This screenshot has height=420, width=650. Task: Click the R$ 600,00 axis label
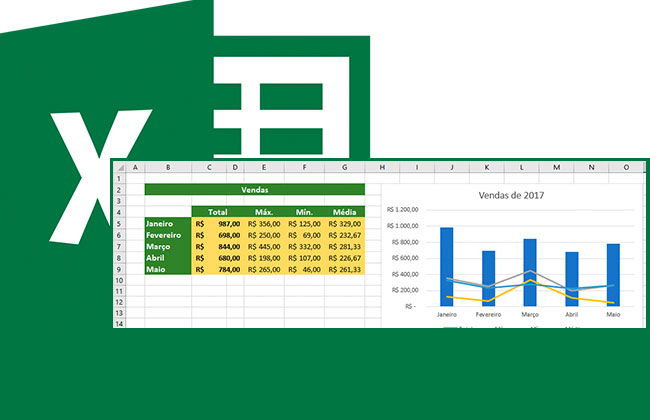pos(405,258)
